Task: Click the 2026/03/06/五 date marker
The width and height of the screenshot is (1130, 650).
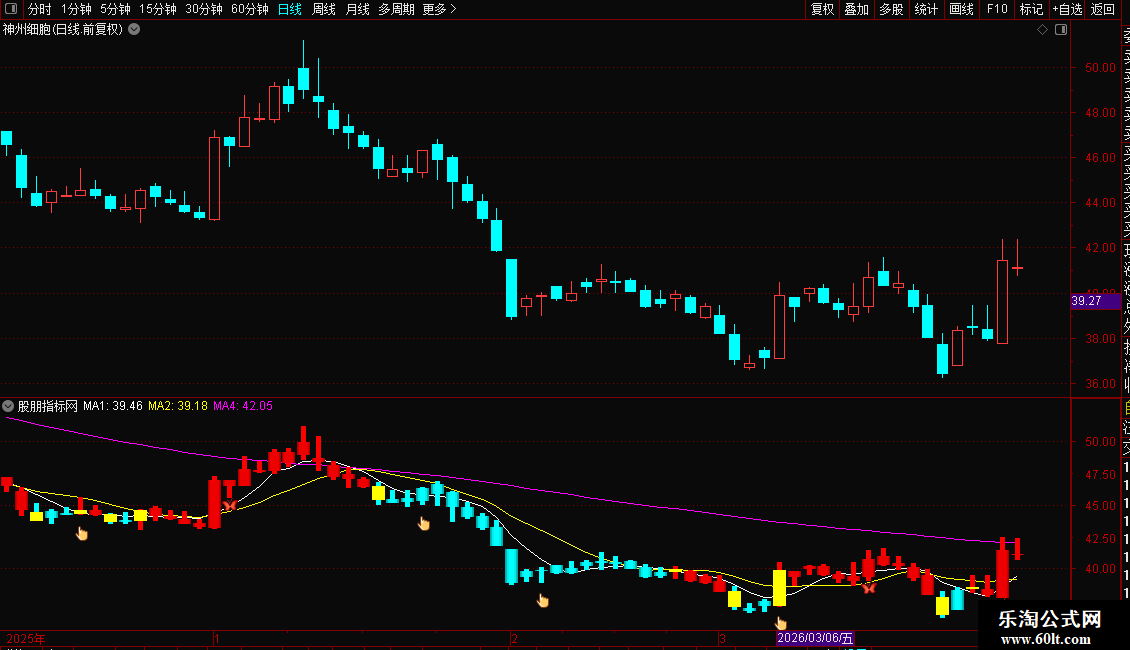Action: [815, 638]
